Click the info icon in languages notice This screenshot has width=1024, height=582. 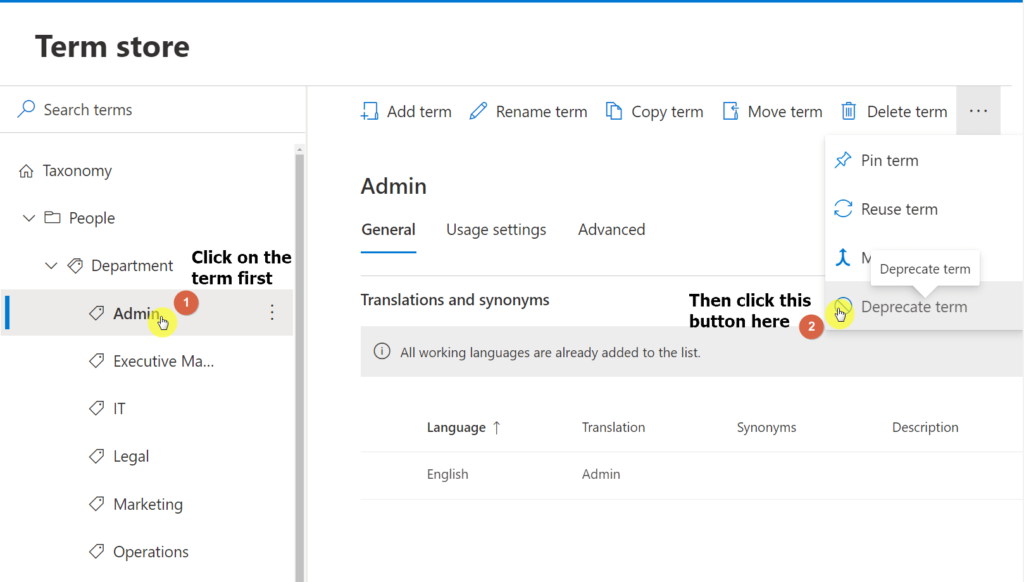tap(382, 351)
